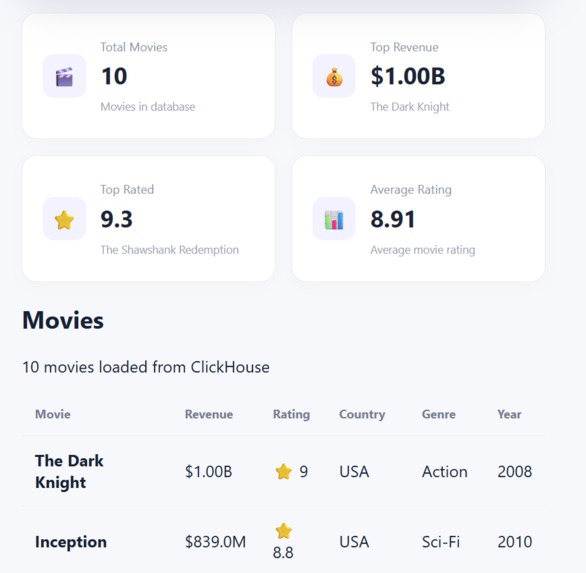
Task: Click the Top Rated label
Action: (127, 190)
